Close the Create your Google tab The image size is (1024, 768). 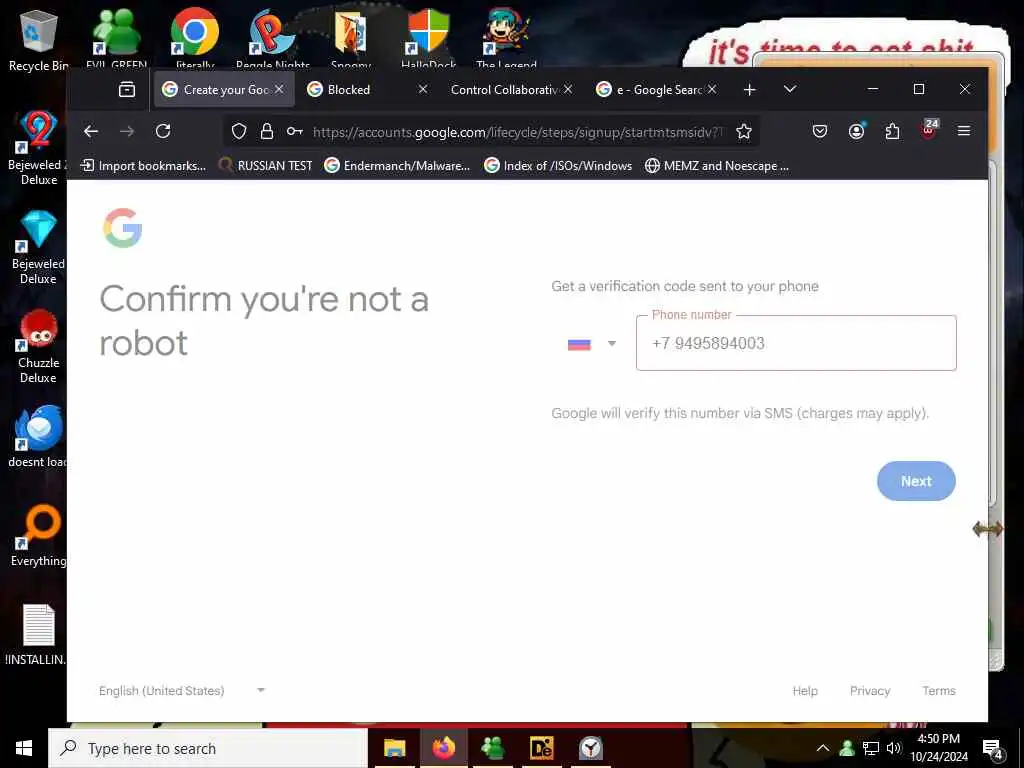tap(279, 89)
